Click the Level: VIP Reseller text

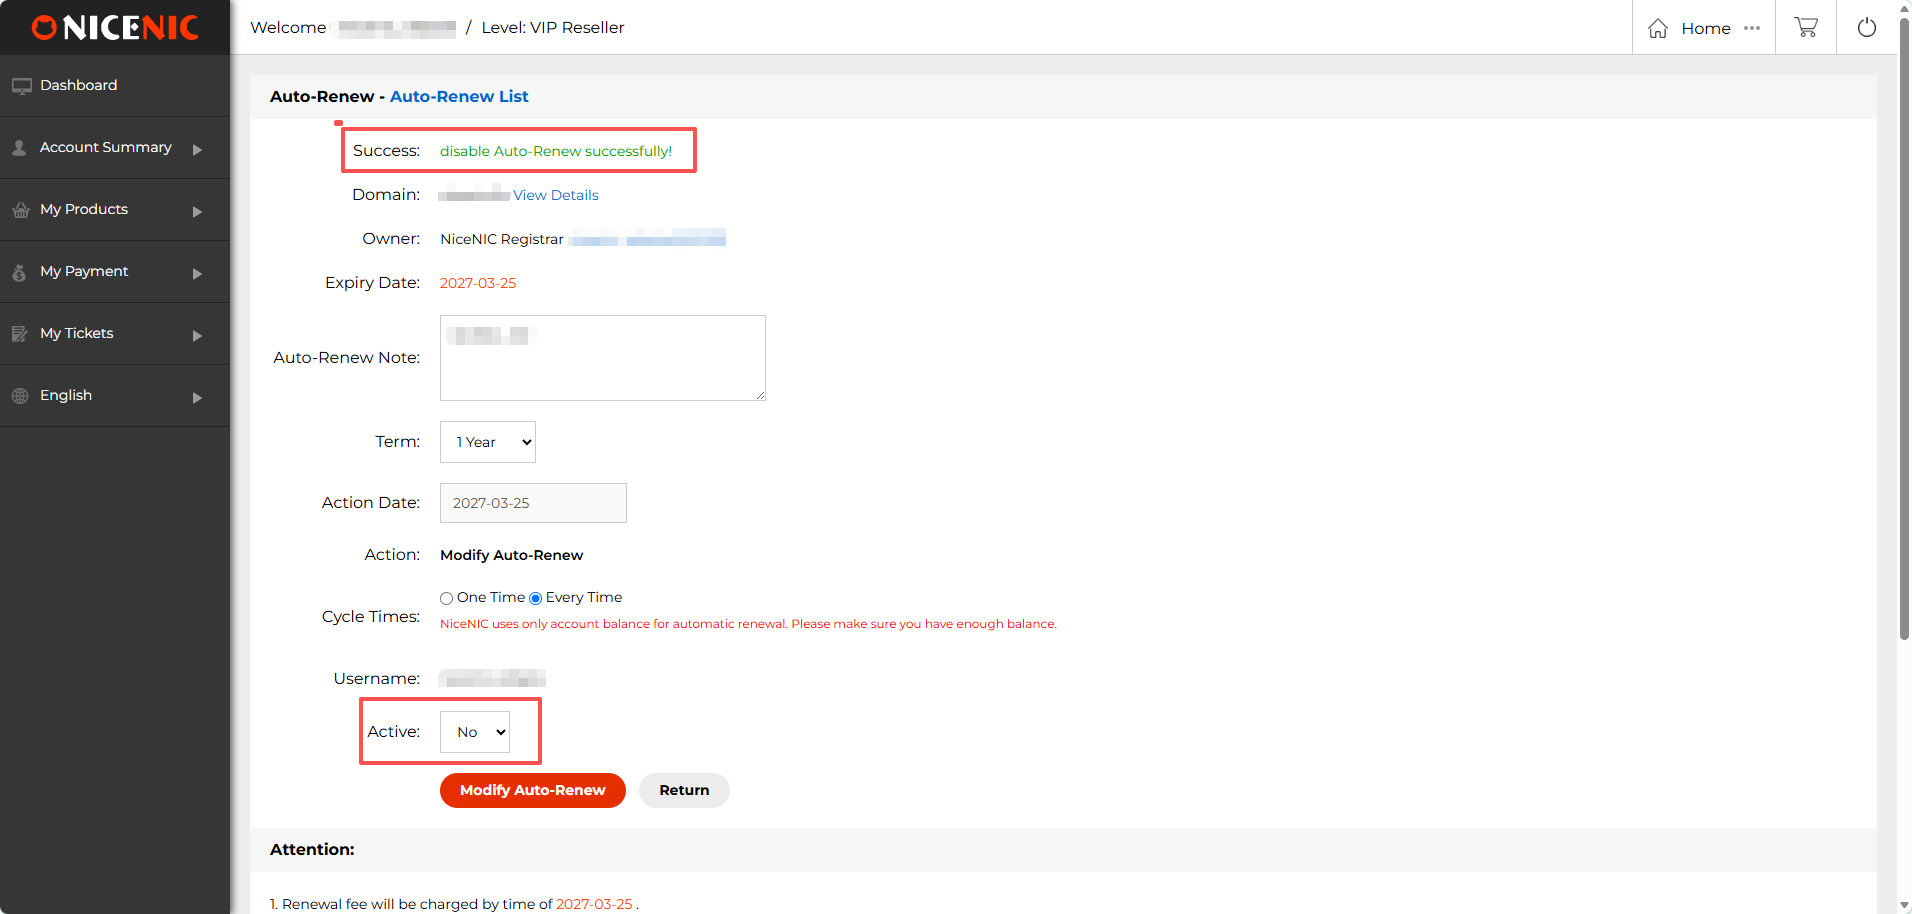coord(553,28)
